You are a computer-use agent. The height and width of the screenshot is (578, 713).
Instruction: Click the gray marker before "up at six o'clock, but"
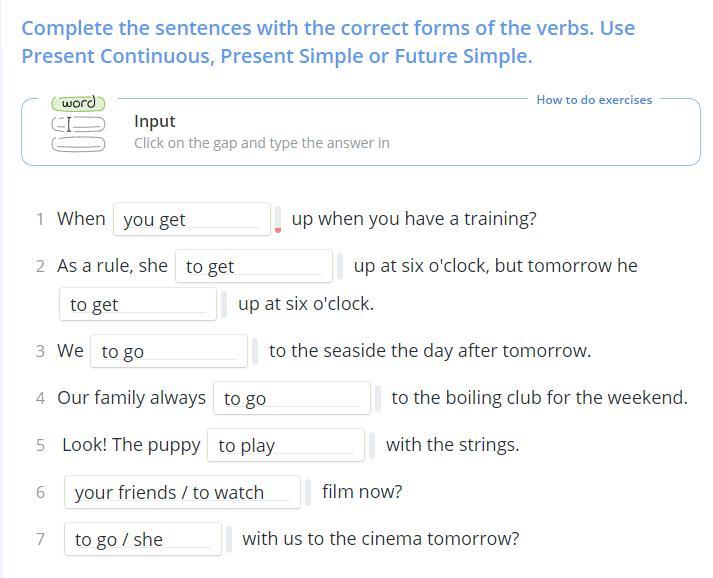click(340, 266)
